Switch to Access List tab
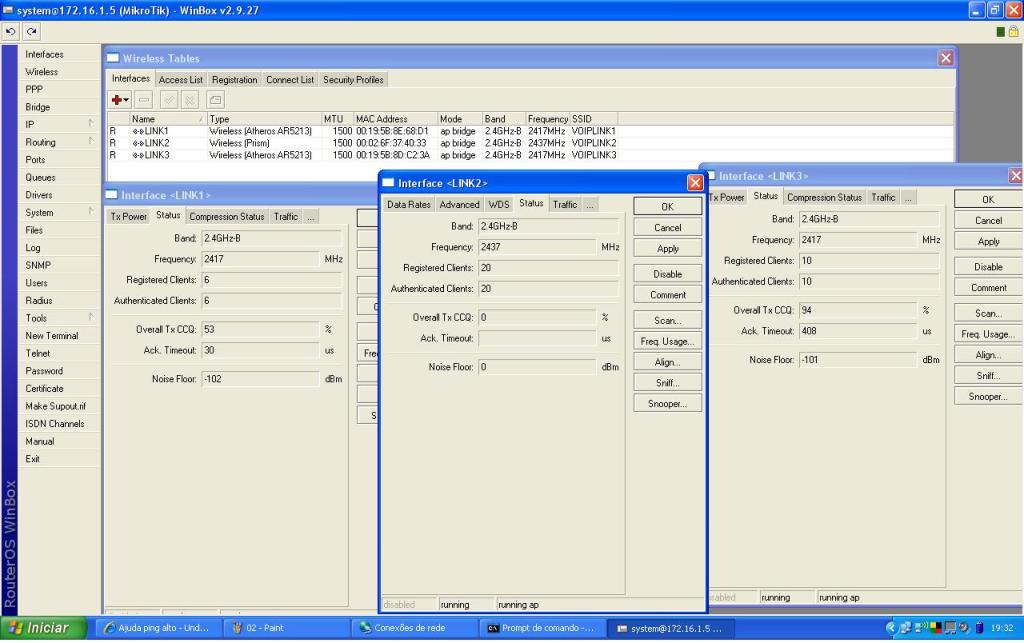The width and height of the screenshot is (1024, 643). pyautogui.click(x=181, y=80)
